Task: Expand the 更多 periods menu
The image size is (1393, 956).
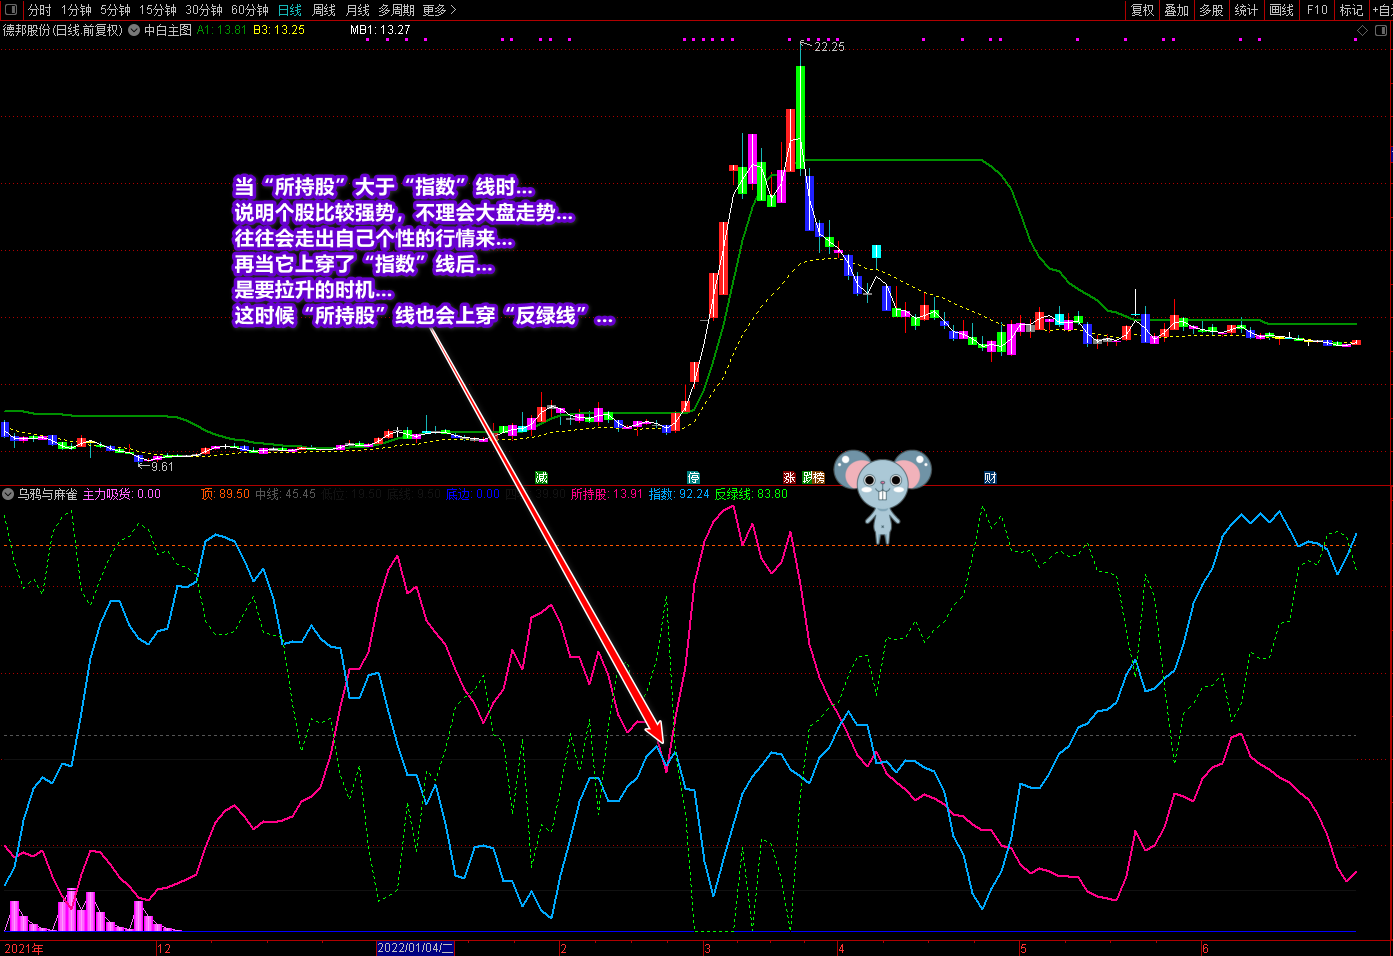Action: 439,10
